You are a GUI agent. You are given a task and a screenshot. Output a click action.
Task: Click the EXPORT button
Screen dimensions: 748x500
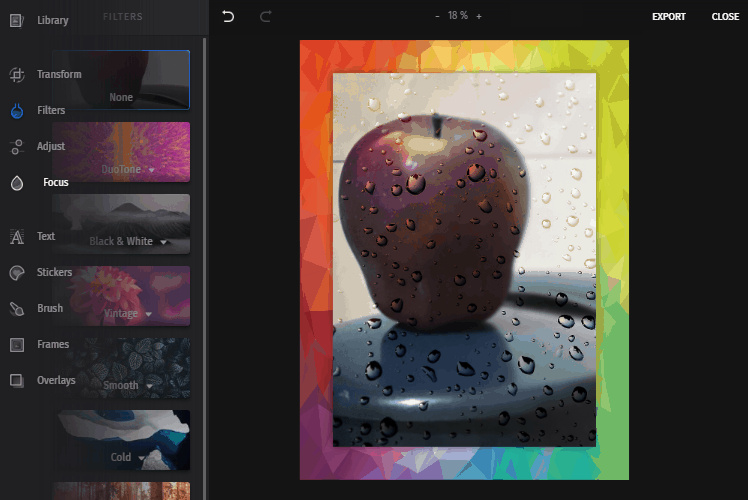coord(669,17)
